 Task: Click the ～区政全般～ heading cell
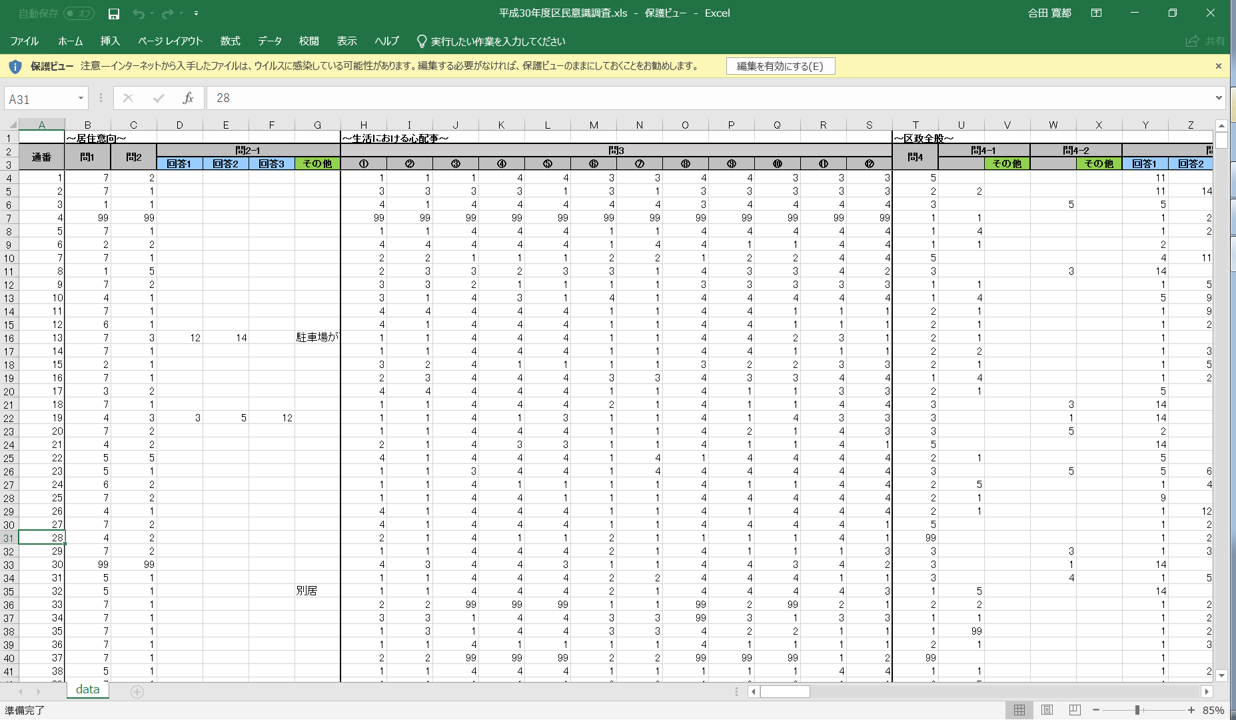point(923,138)
